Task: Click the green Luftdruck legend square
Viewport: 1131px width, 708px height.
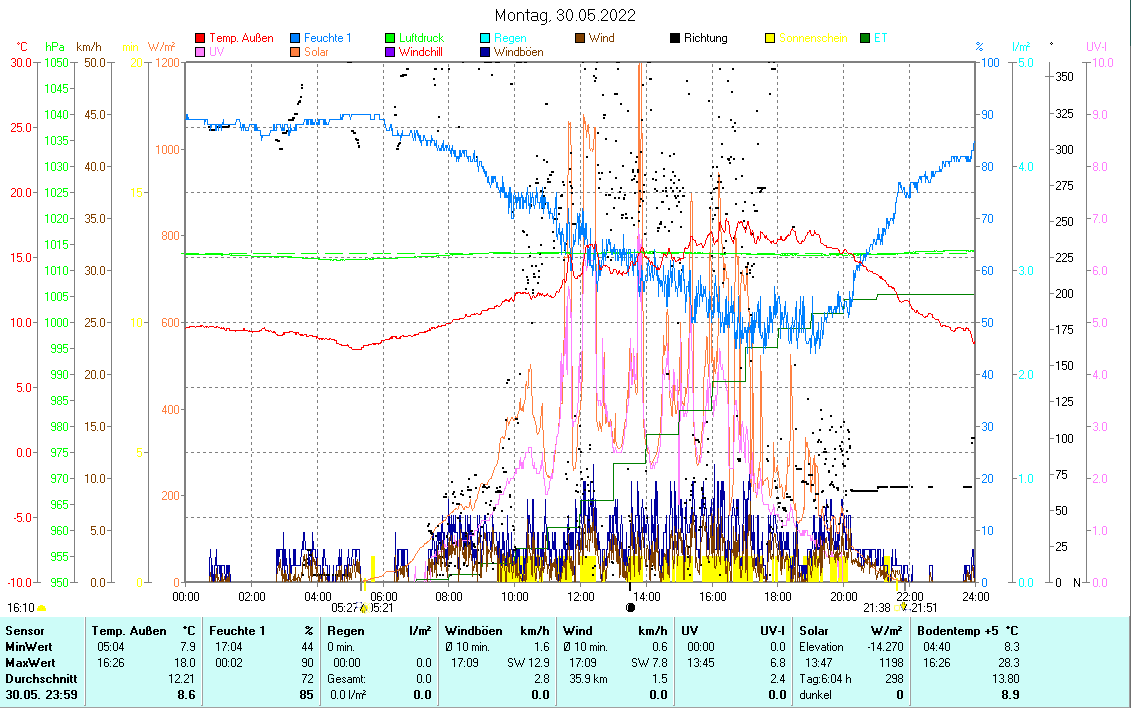Action: (390, 38)
